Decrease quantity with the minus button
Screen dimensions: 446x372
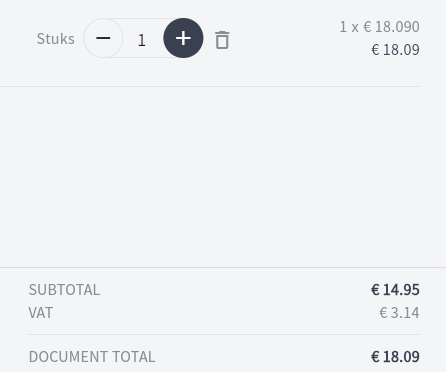point(103,38)
